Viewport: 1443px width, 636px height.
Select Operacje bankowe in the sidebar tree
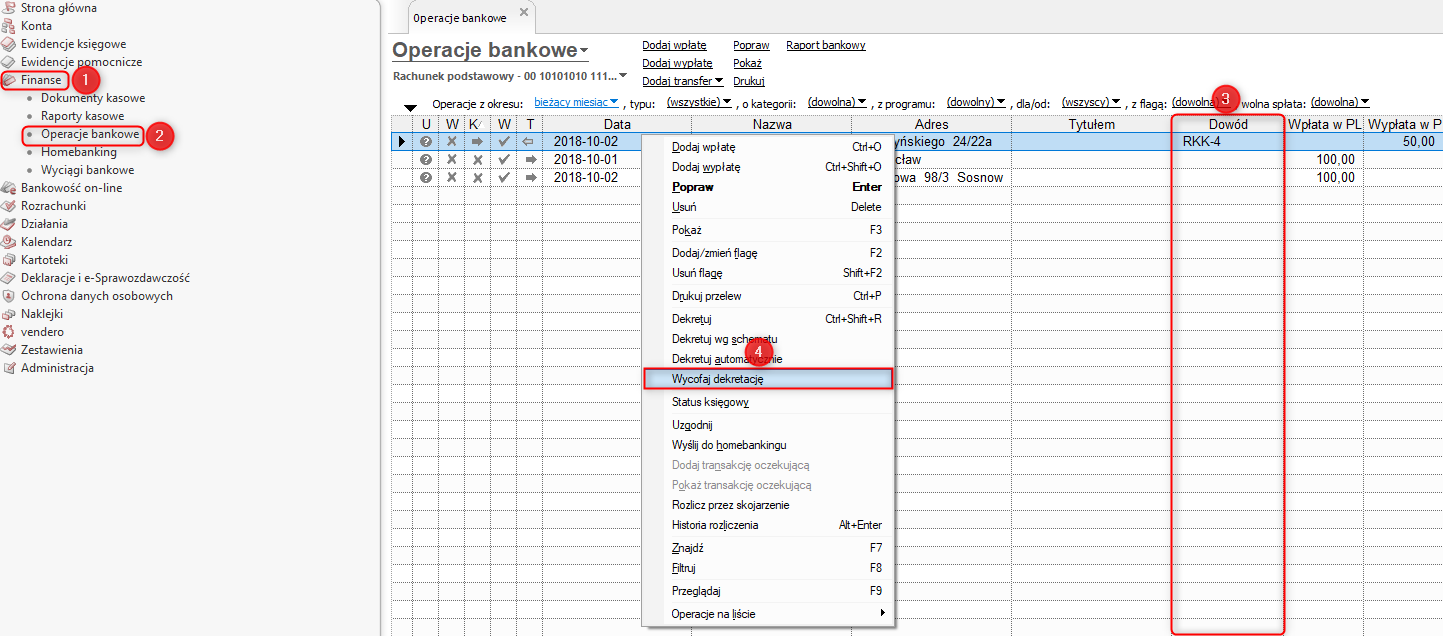[90, 134]
